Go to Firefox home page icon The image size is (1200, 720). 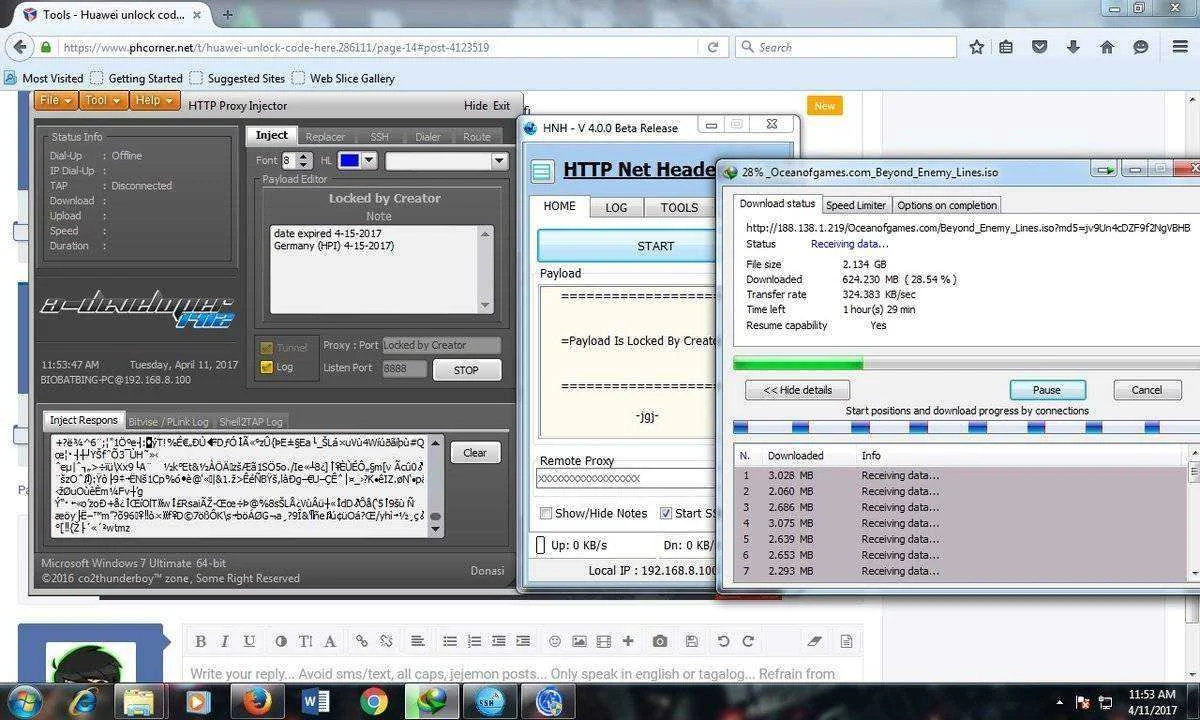[x=1107, y=47]
